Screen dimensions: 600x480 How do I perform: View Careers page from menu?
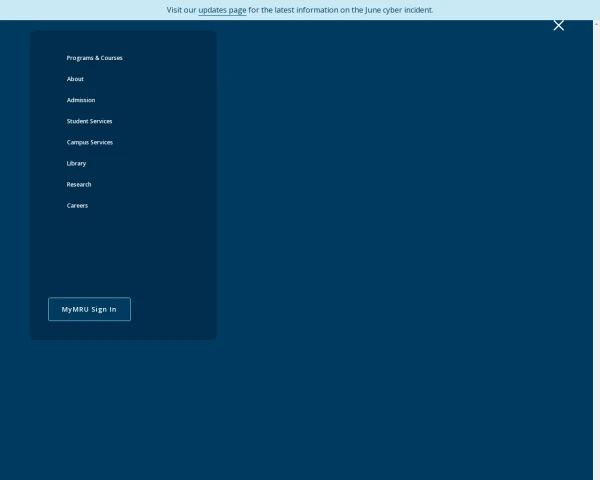click(x=77, y=205)
